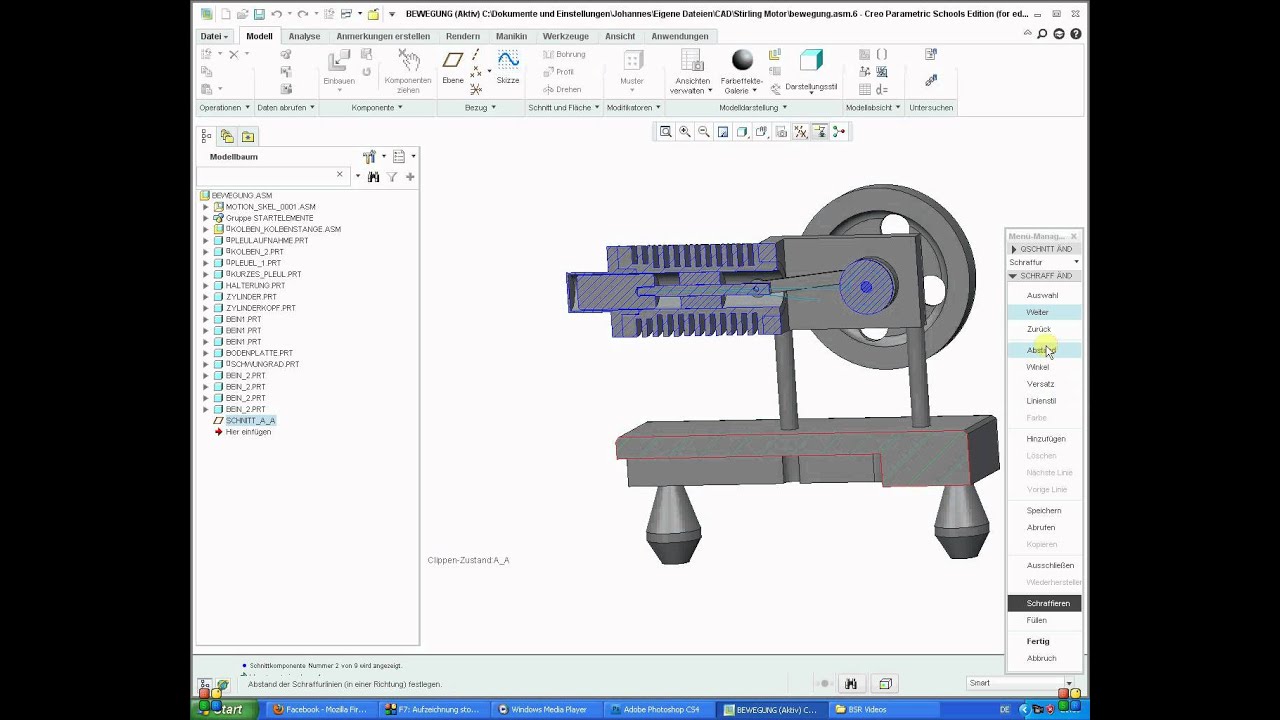Click the repaint icon in view toolbar
The width and height of the screenshot is (1280, 720).
click(x=723, y=132)
